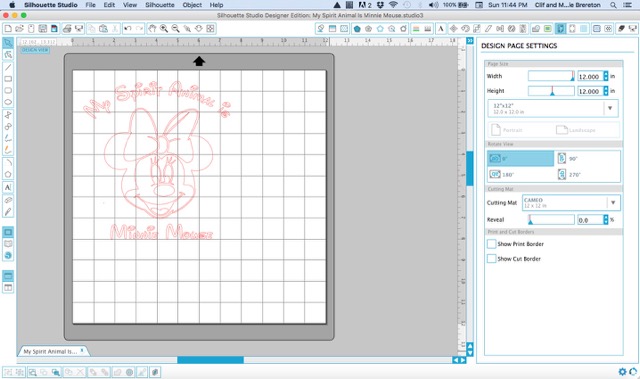Open the Object menu

(x=192, y=5)
